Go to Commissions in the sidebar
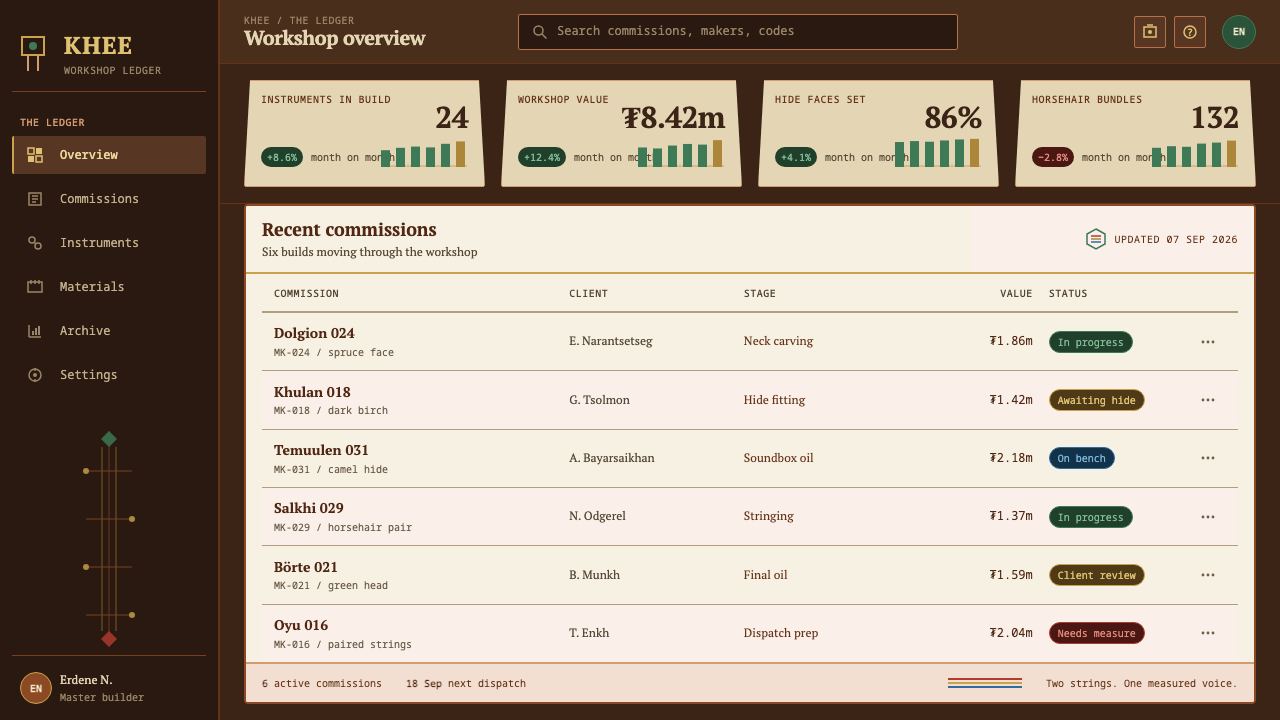The width and height of the screenshot is (1280, 720). click(x=109, y=199)
